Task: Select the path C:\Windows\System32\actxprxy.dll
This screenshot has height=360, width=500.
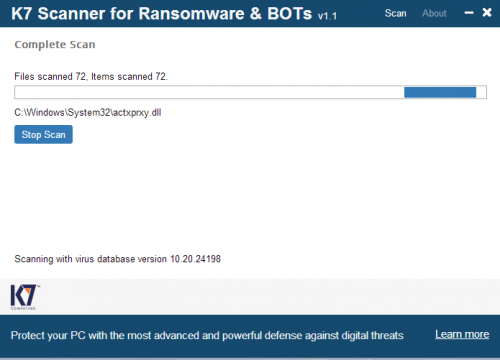Action: point(88,113)
